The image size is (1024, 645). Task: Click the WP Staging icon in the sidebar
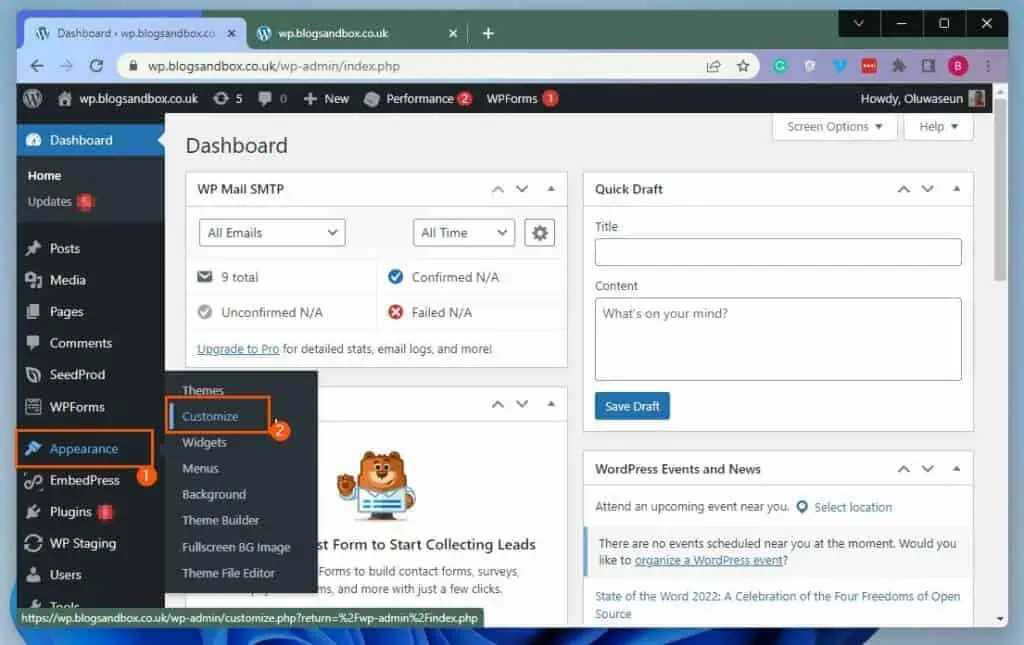pos(33,544)
